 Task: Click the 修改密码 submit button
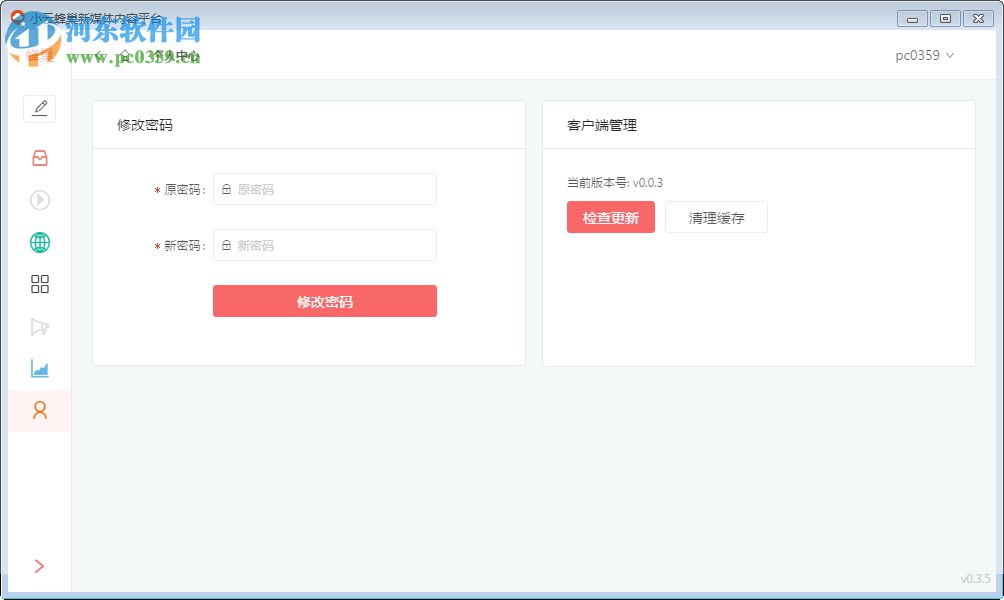pos(324,301)
